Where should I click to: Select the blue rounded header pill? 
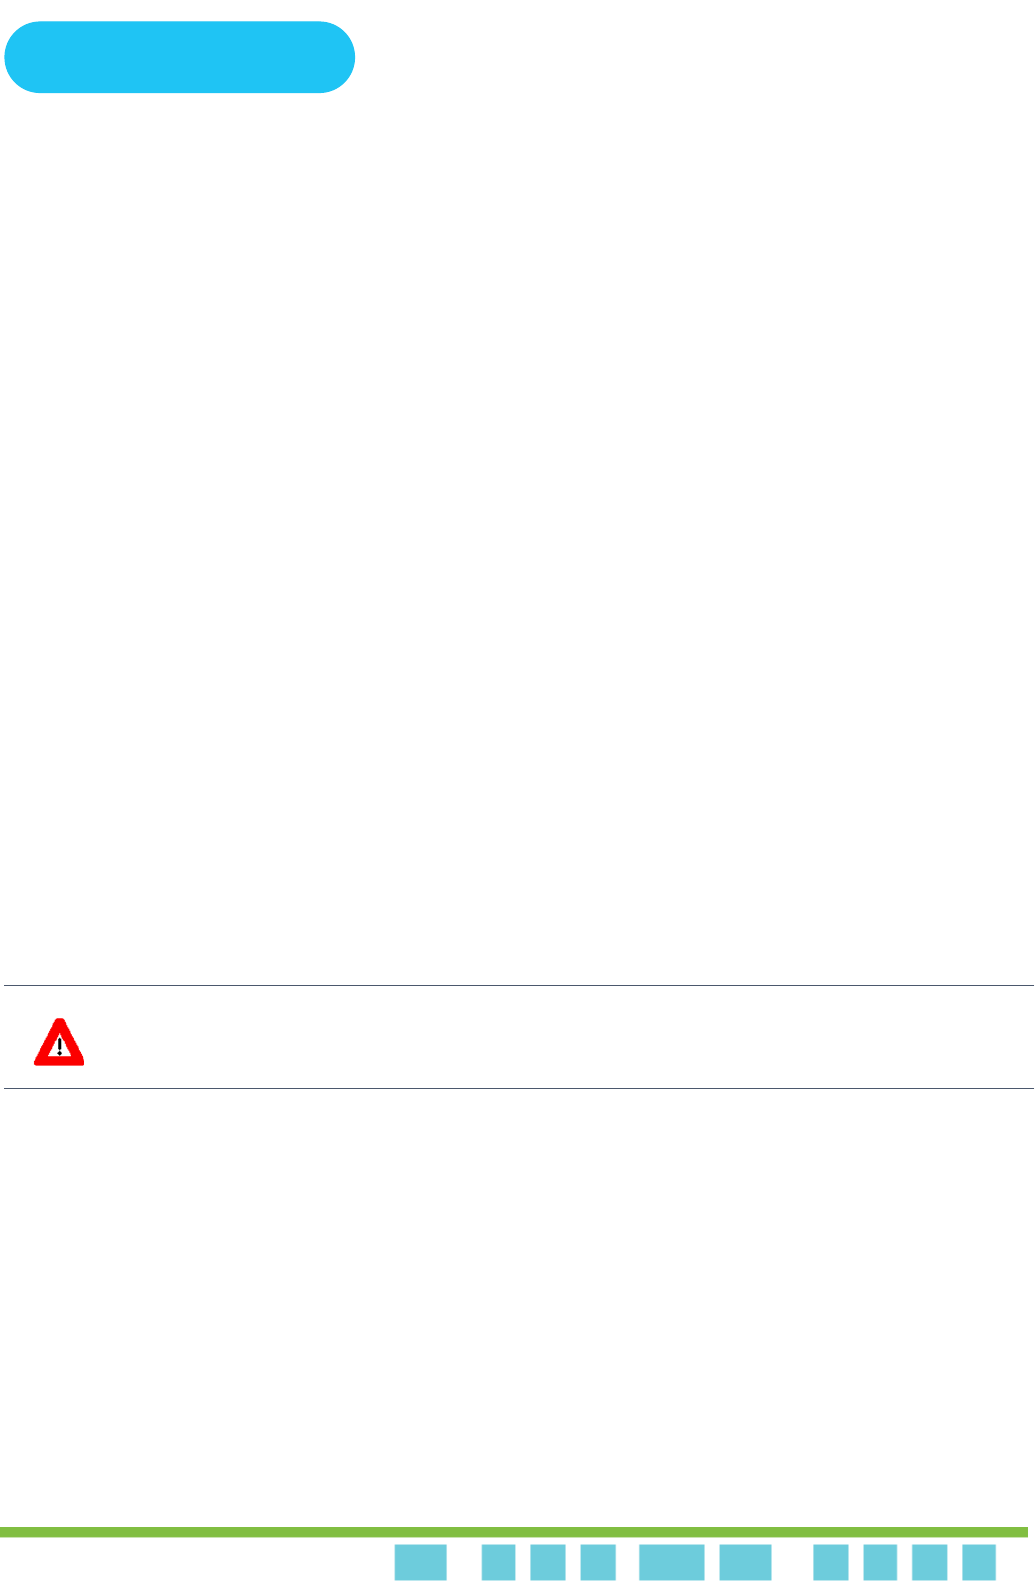click(180, 57)
